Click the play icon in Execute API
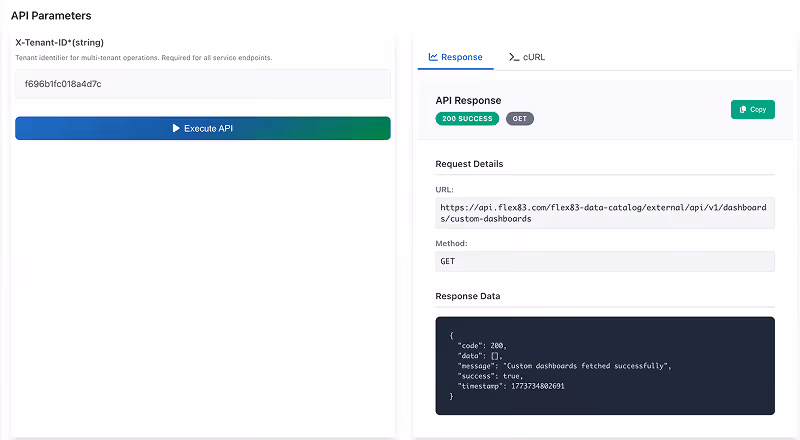 click(176, 128)
